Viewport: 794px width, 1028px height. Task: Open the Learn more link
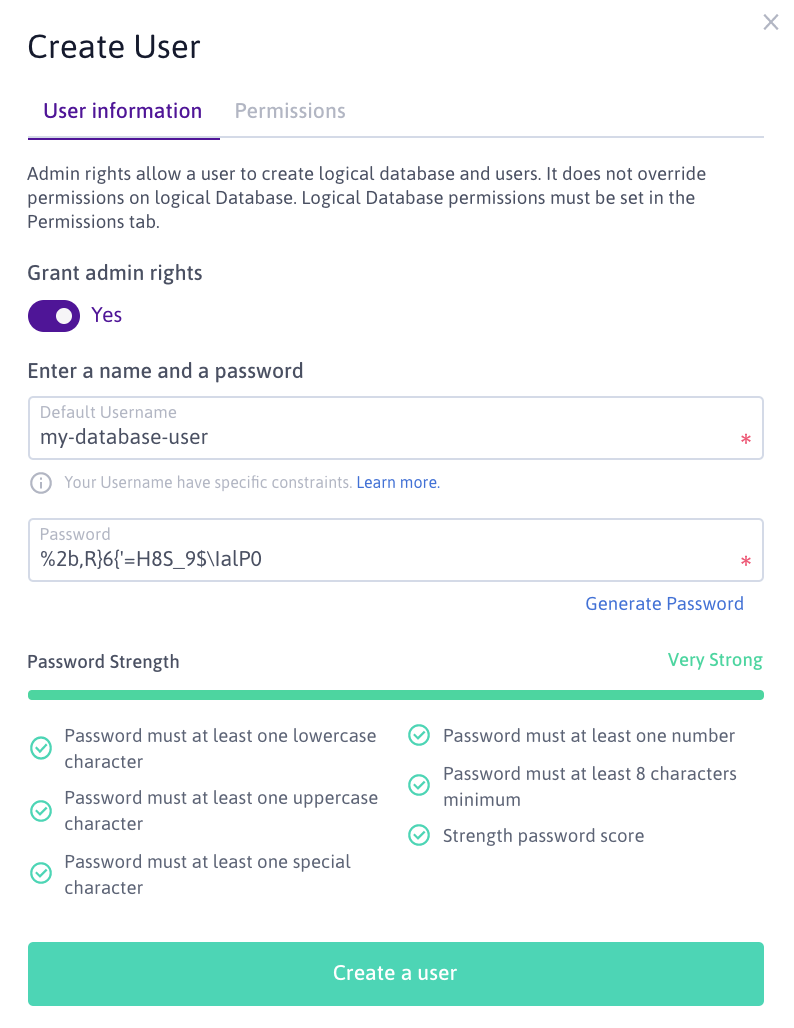[397, 482]
